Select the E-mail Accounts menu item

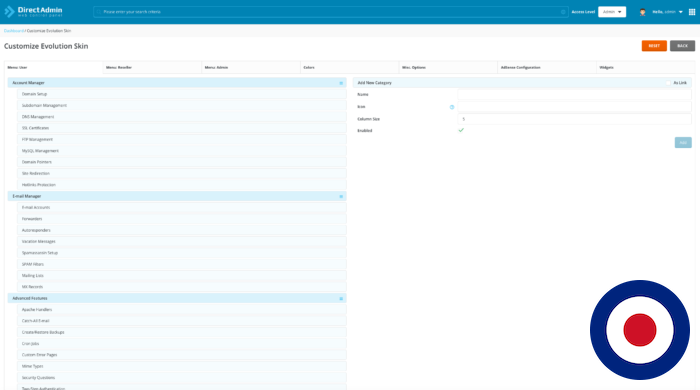182,207
